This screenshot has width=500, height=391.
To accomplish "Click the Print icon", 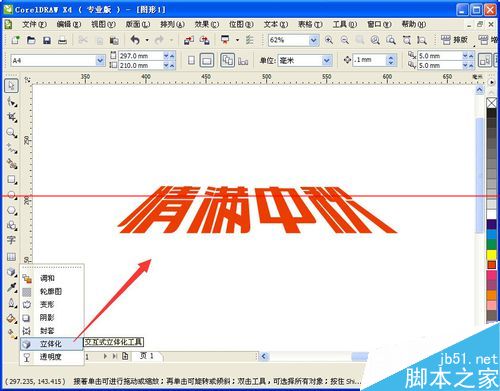I will 63,41.
